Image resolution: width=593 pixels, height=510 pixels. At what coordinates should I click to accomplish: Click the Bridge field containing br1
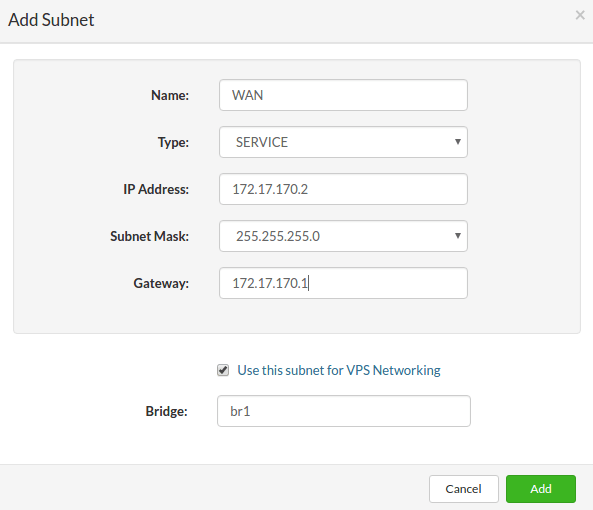point(344,411)
